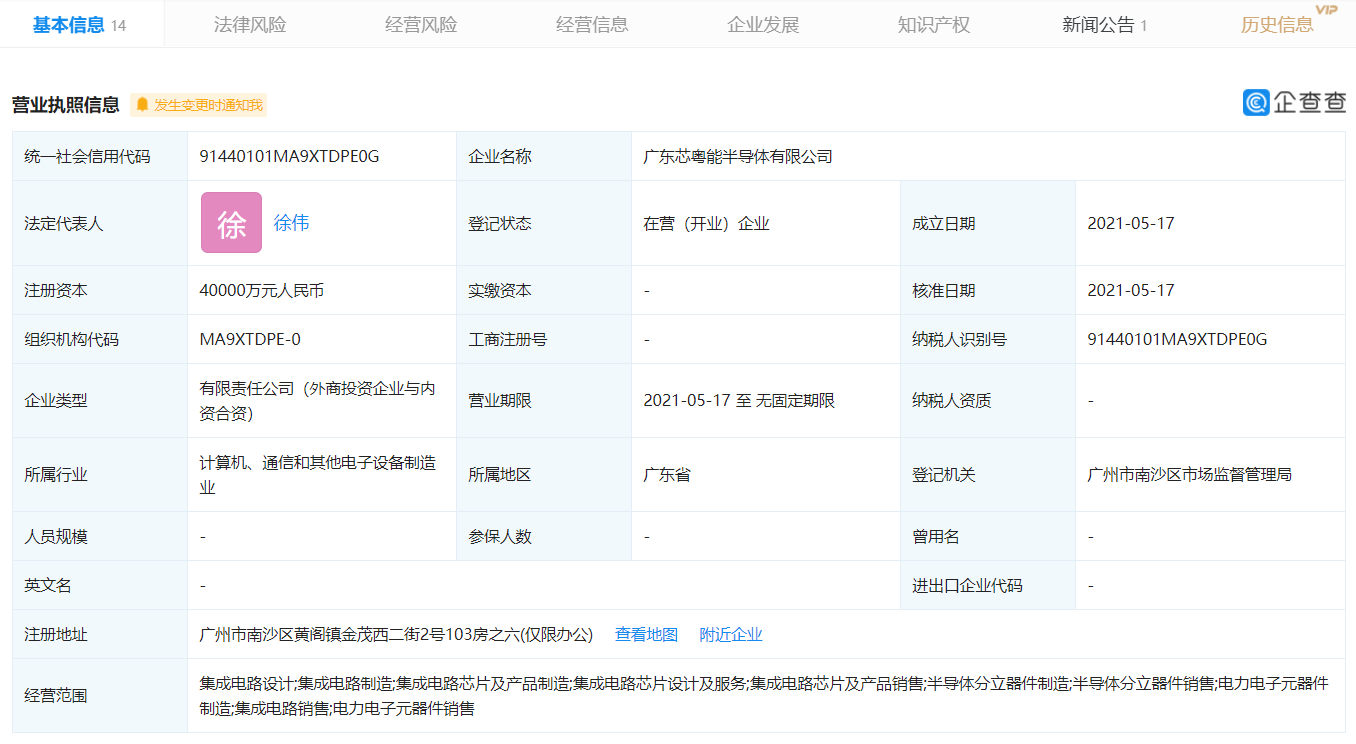This screenshot has width=1356, height=744.
Task: Go to the 企业发展 tab
Action: pos(763,25)
